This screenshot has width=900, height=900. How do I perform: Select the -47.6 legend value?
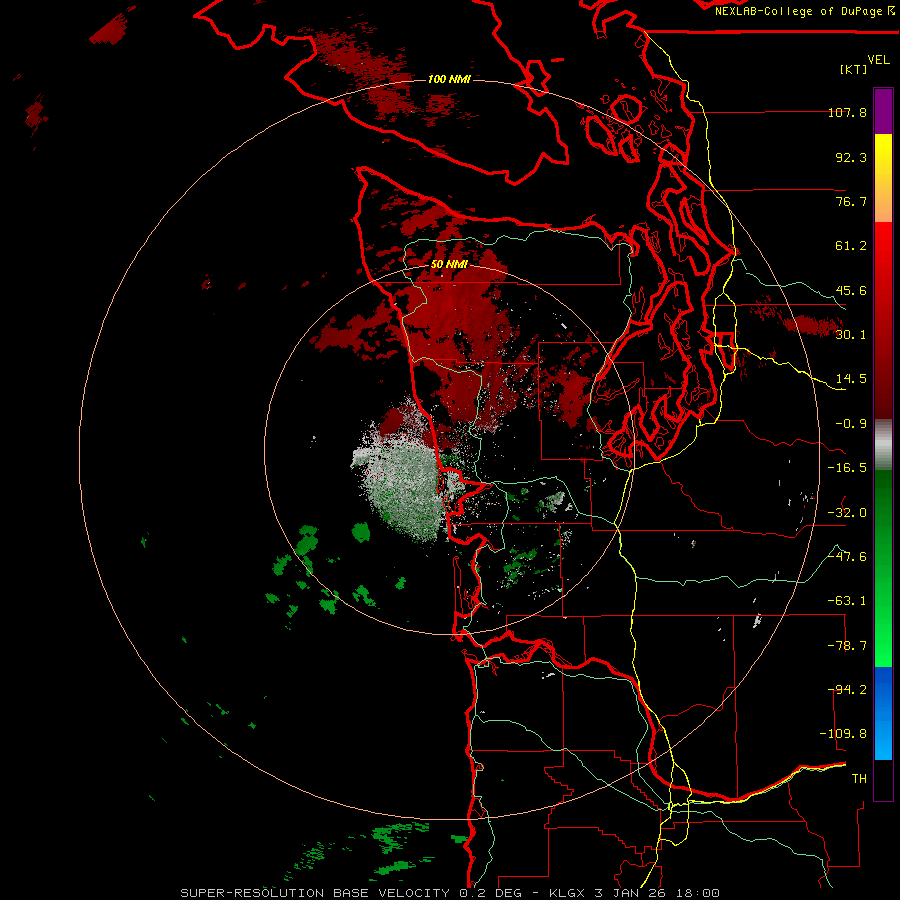click(847, 557)
